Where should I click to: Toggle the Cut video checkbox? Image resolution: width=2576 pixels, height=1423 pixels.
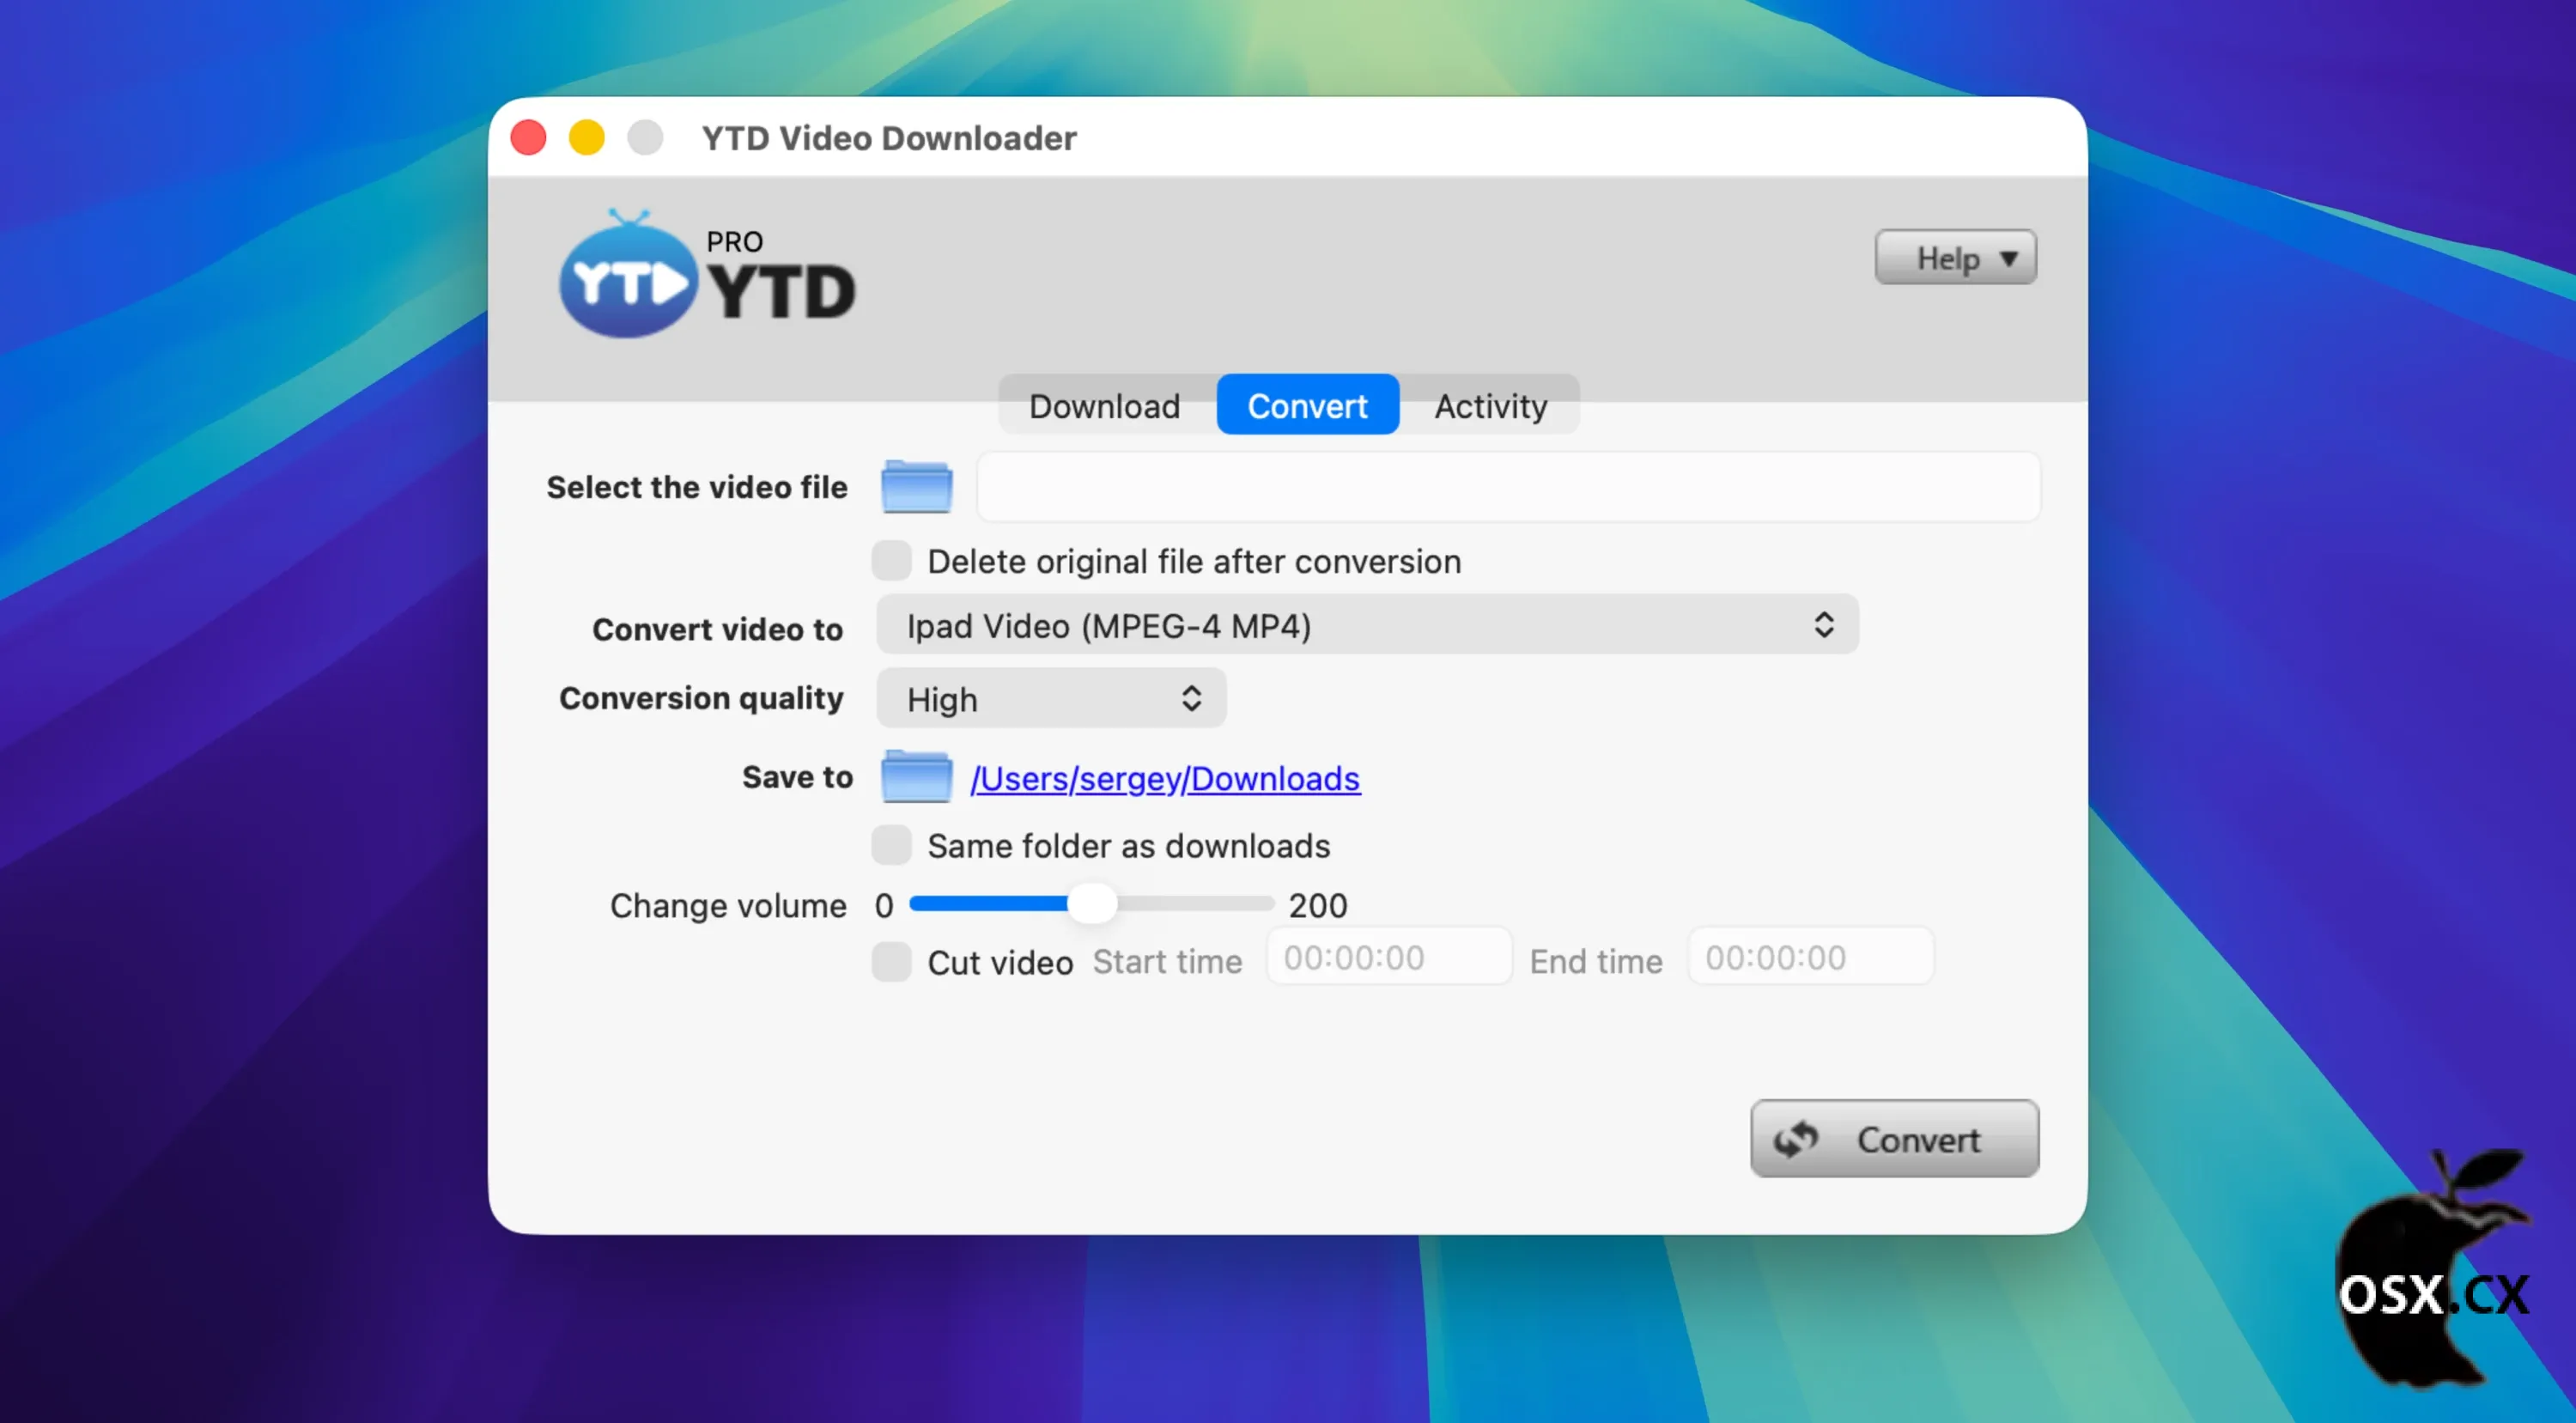891,962
